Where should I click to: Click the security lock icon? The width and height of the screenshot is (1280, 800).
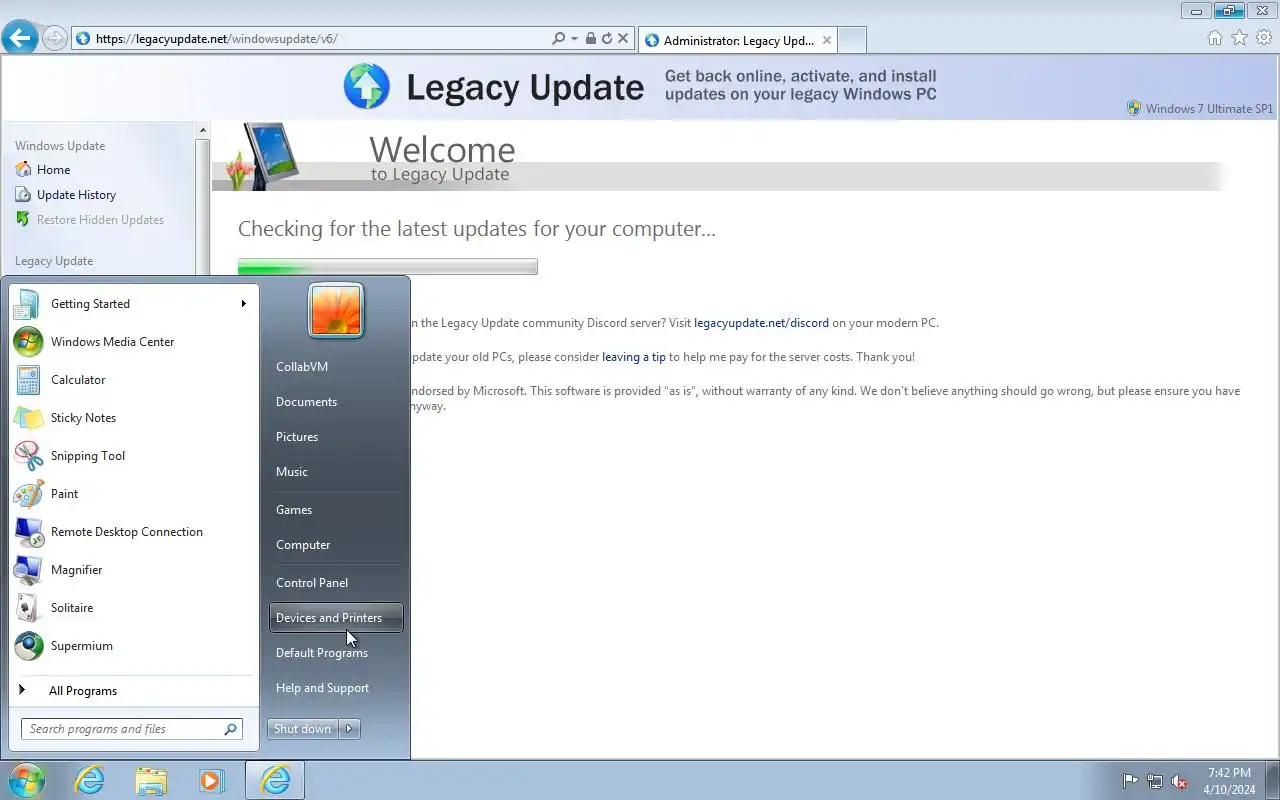click(591, 39)
